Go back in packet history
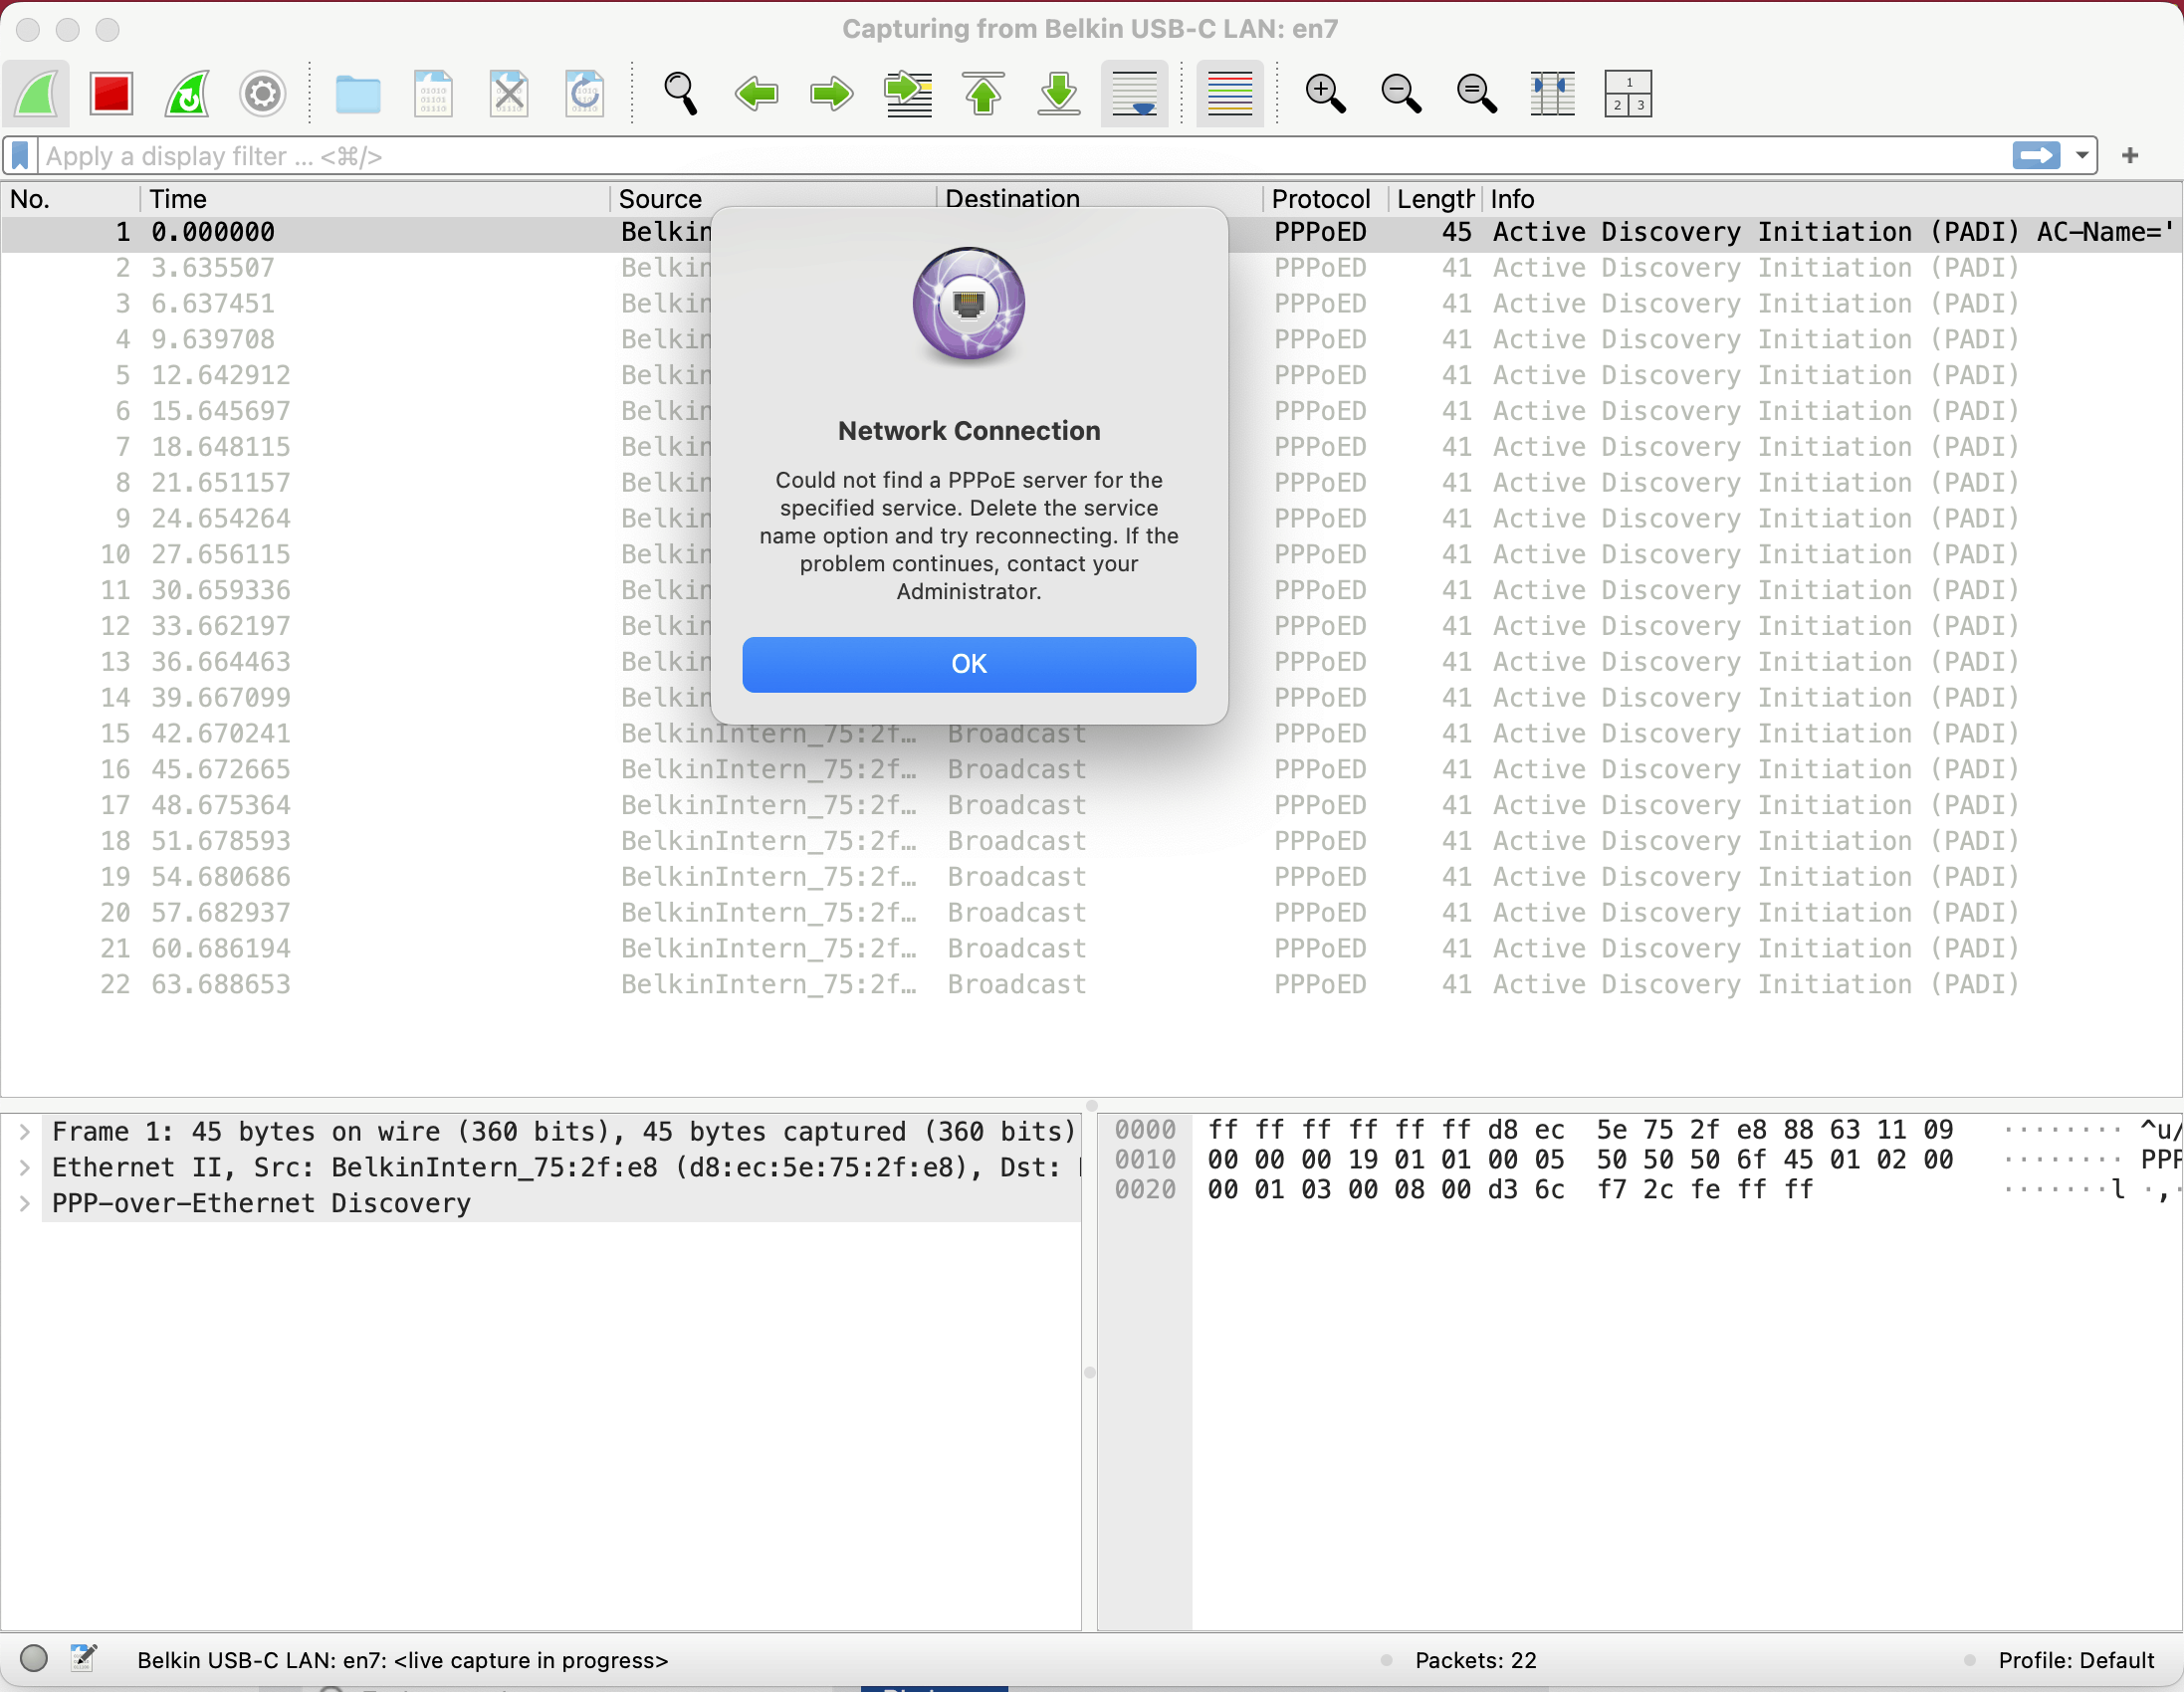The width and height of the screenshot is (2184, 1692). (757, 94)
